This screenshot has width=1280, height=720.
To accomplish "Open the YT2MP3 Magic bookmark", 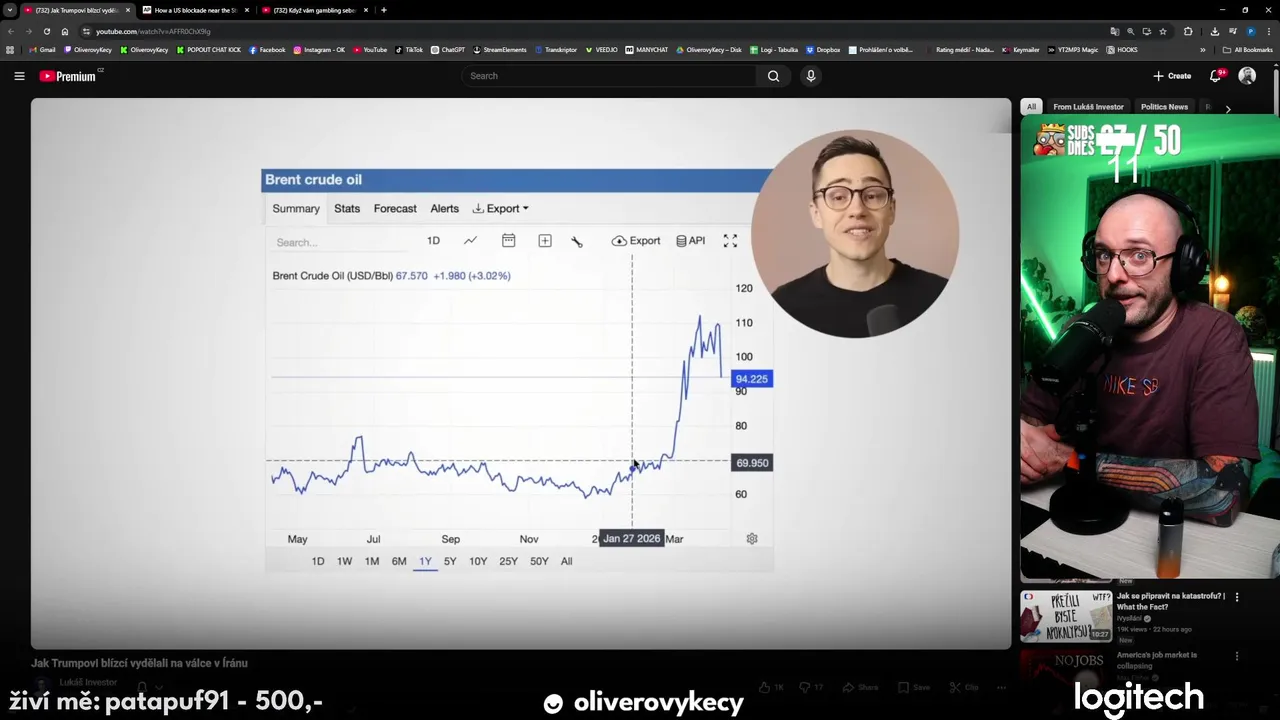I will coord(1074,50).
